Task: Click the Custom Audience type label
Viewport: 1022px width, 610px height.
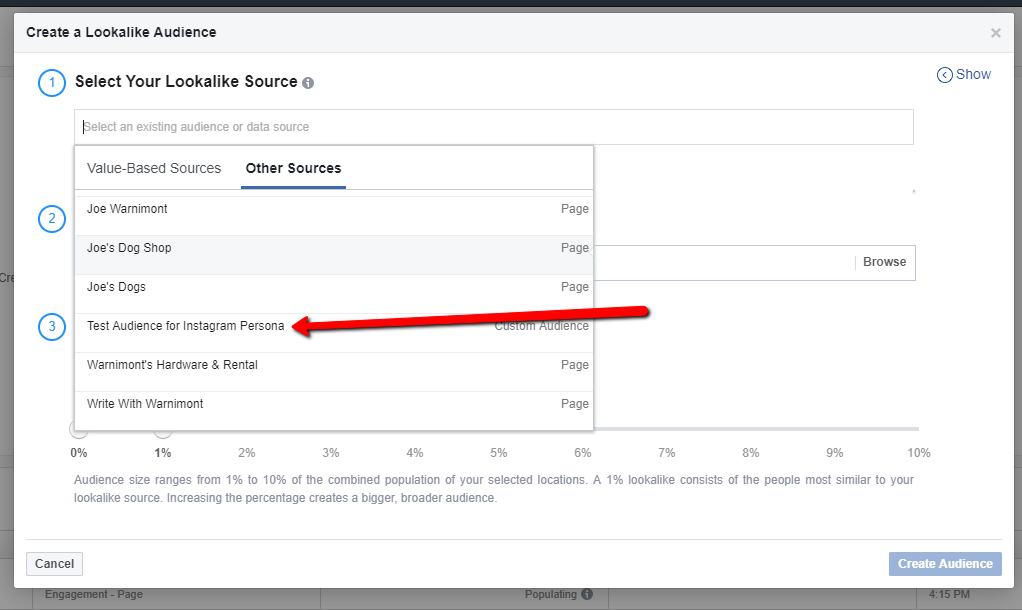Action: point(541,326)
